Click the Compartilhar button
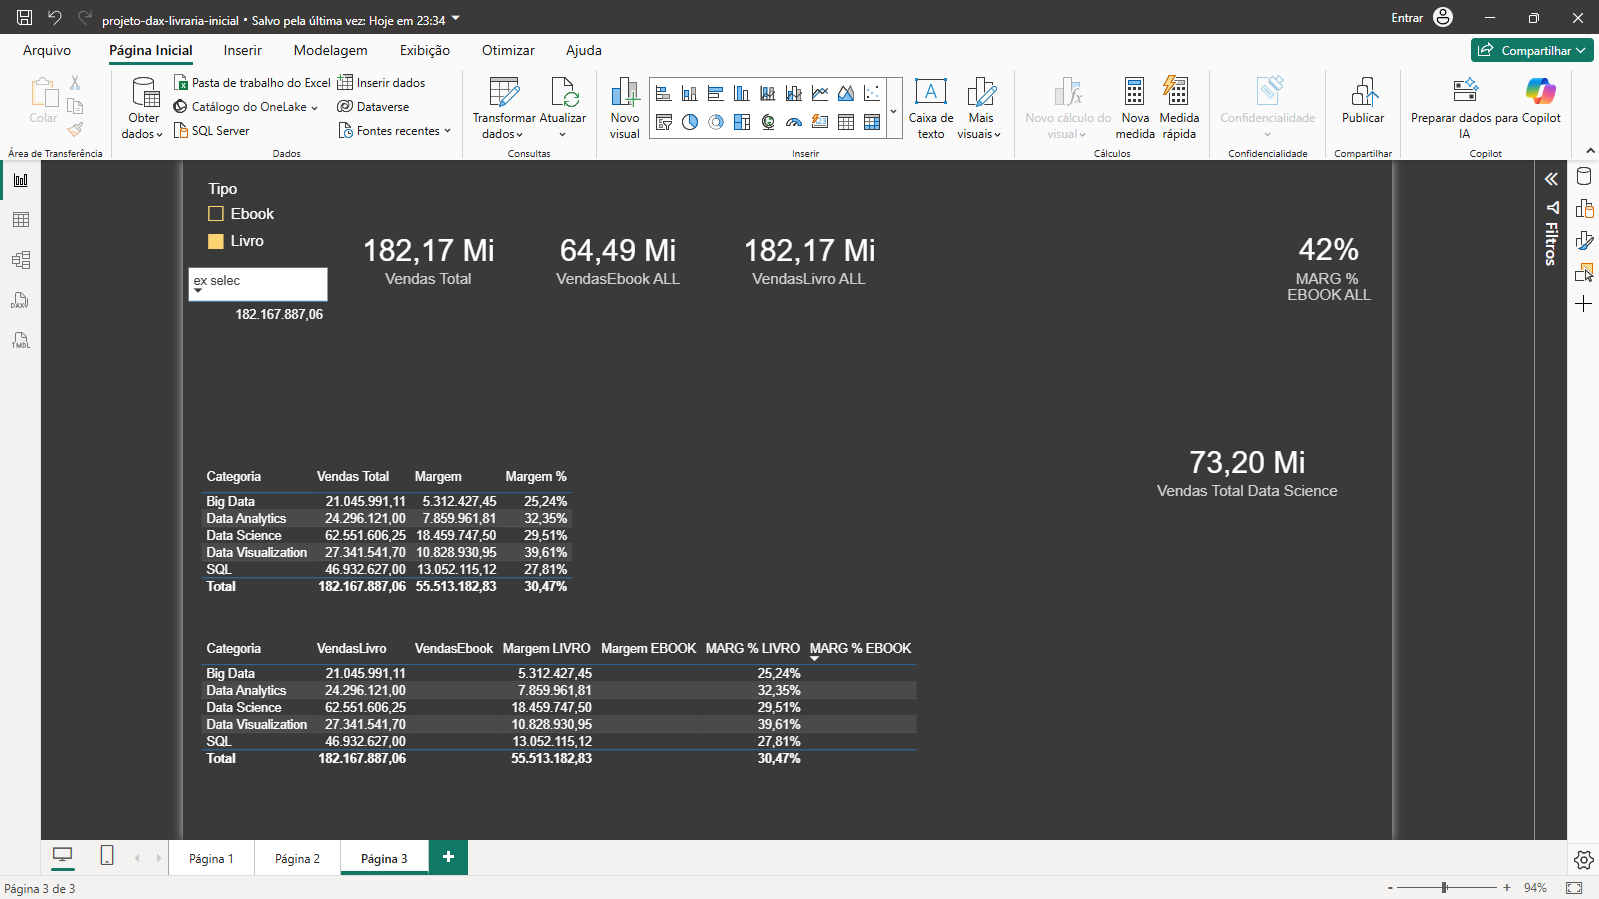This screenshot has height=899, width=1599. point(1532,50)
